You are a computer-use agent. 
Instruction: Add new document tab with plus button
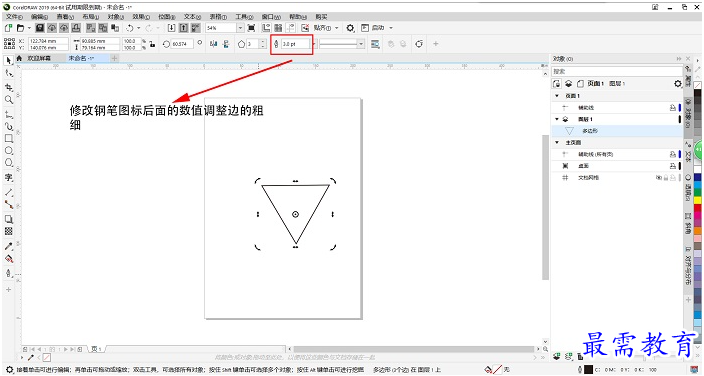(114, 58)
